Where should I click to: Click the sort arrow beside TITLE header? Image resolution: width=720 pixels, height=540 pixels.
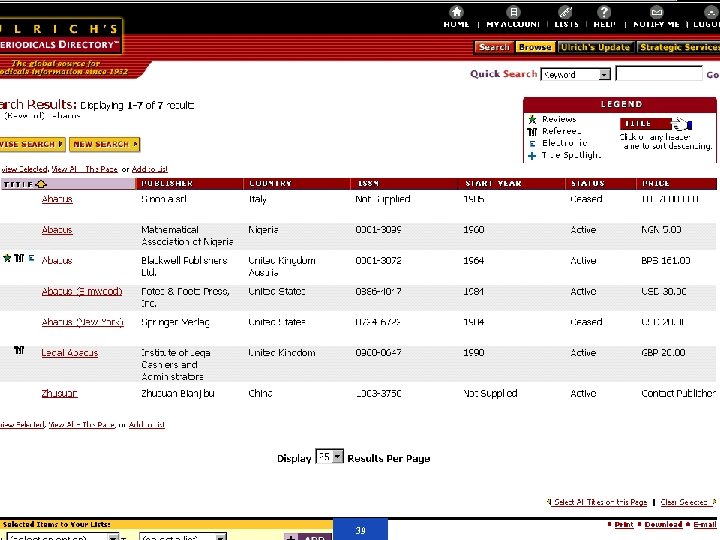(41, 184)
